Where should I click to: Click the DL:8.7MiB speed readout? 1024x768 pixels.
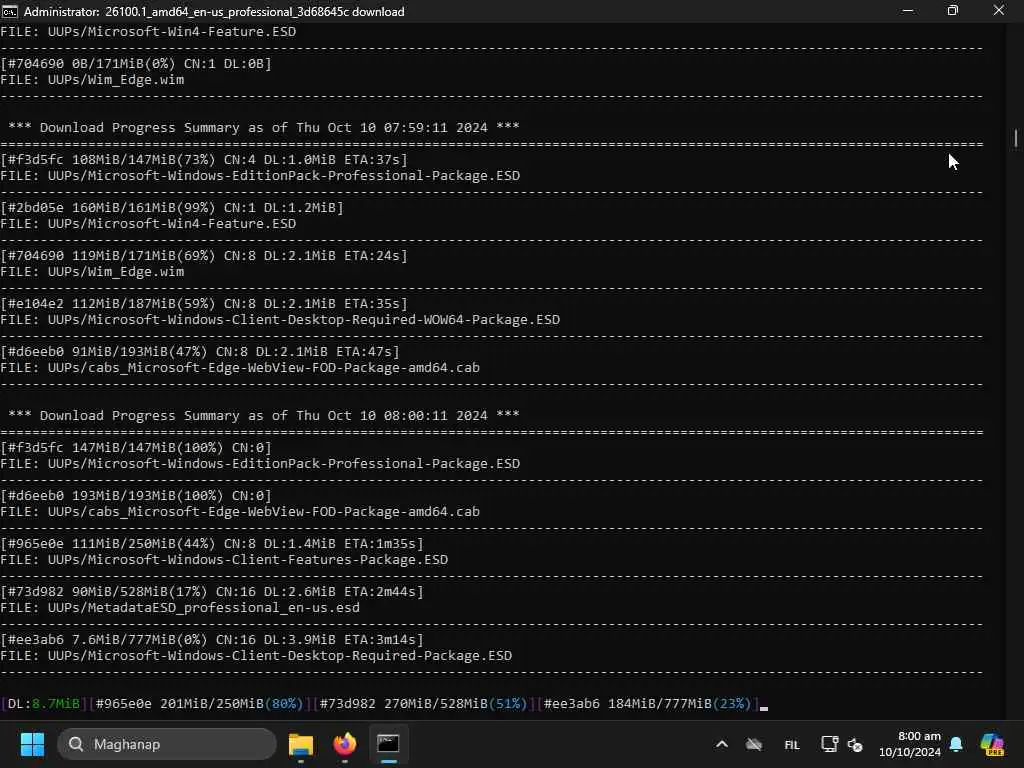click(43, 703)
